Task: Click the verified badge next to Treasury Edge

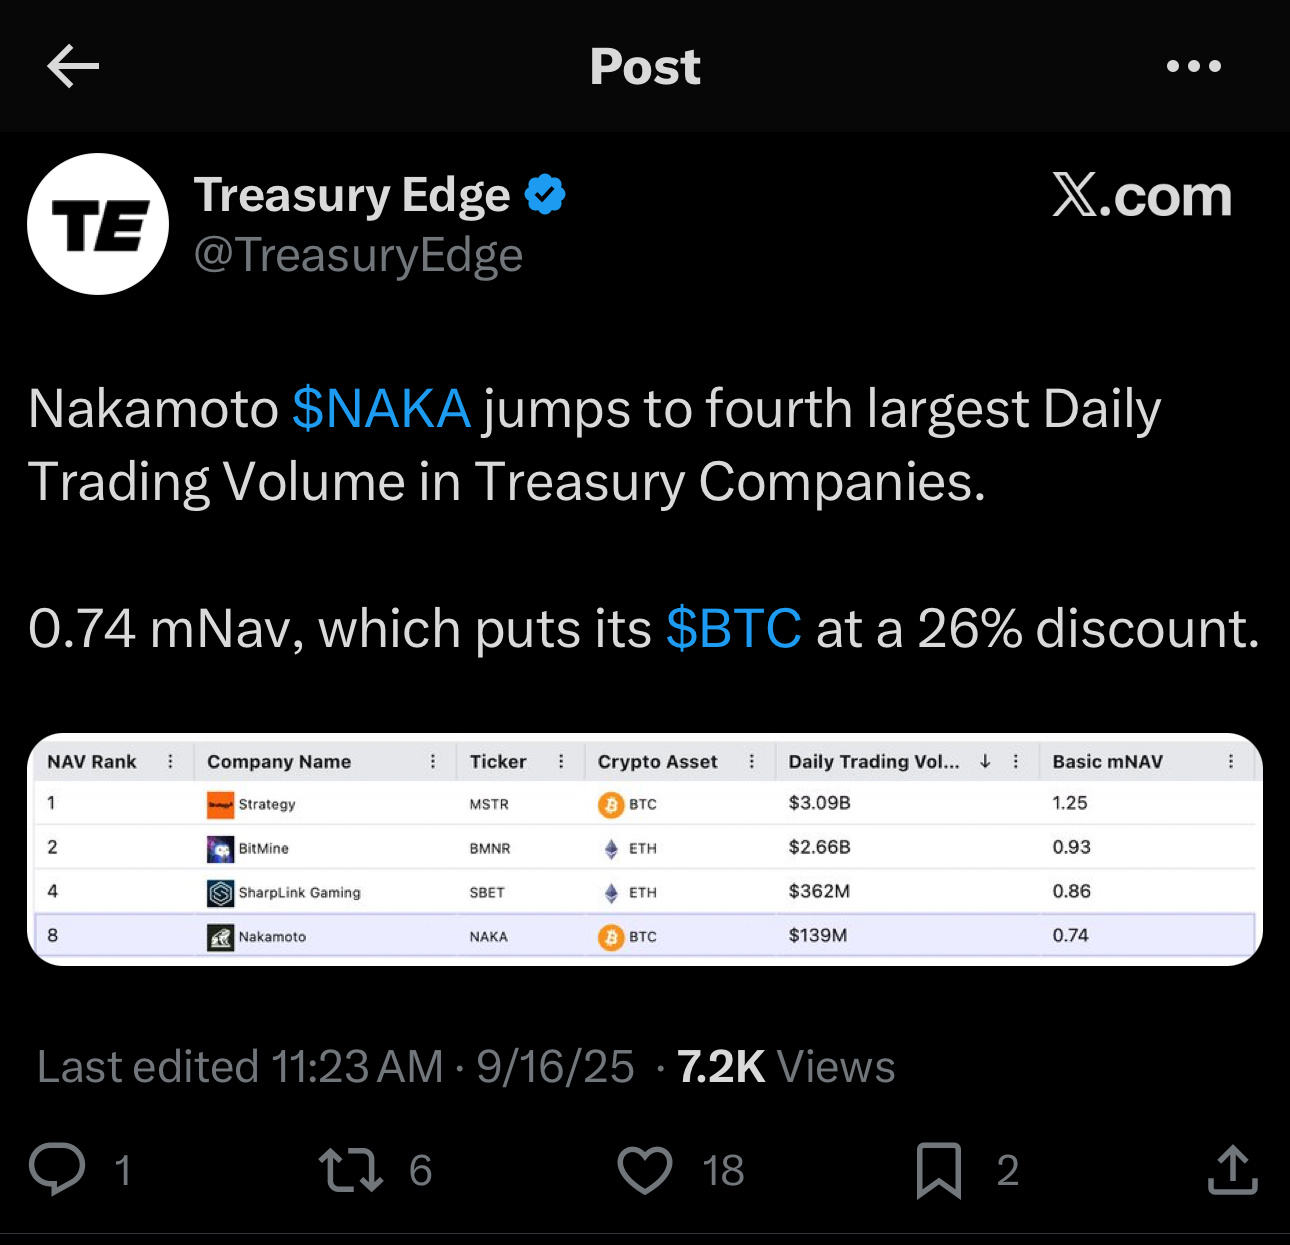Action: 545,192
